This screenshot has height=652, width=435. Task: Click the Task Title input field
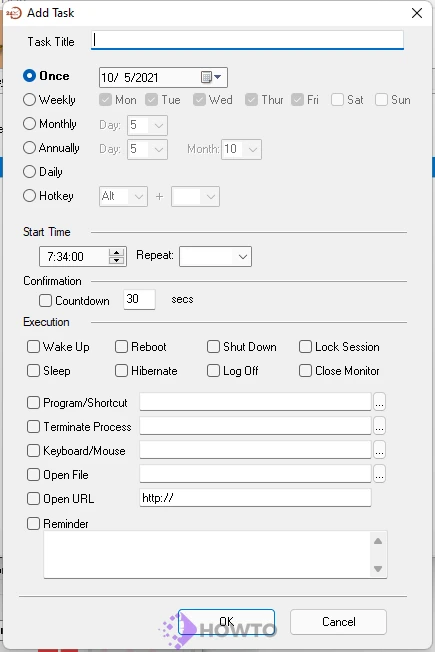click(x=247, y=40)
